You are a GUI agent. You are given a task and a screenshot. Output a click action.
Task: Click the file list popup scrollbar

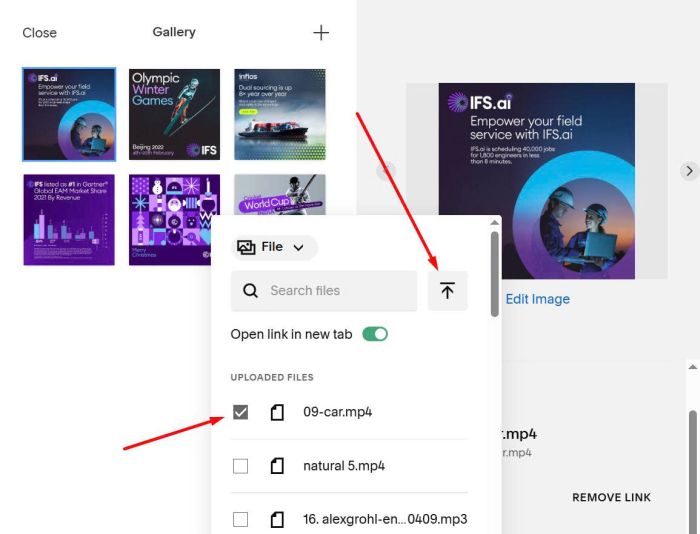pos(494,273)
